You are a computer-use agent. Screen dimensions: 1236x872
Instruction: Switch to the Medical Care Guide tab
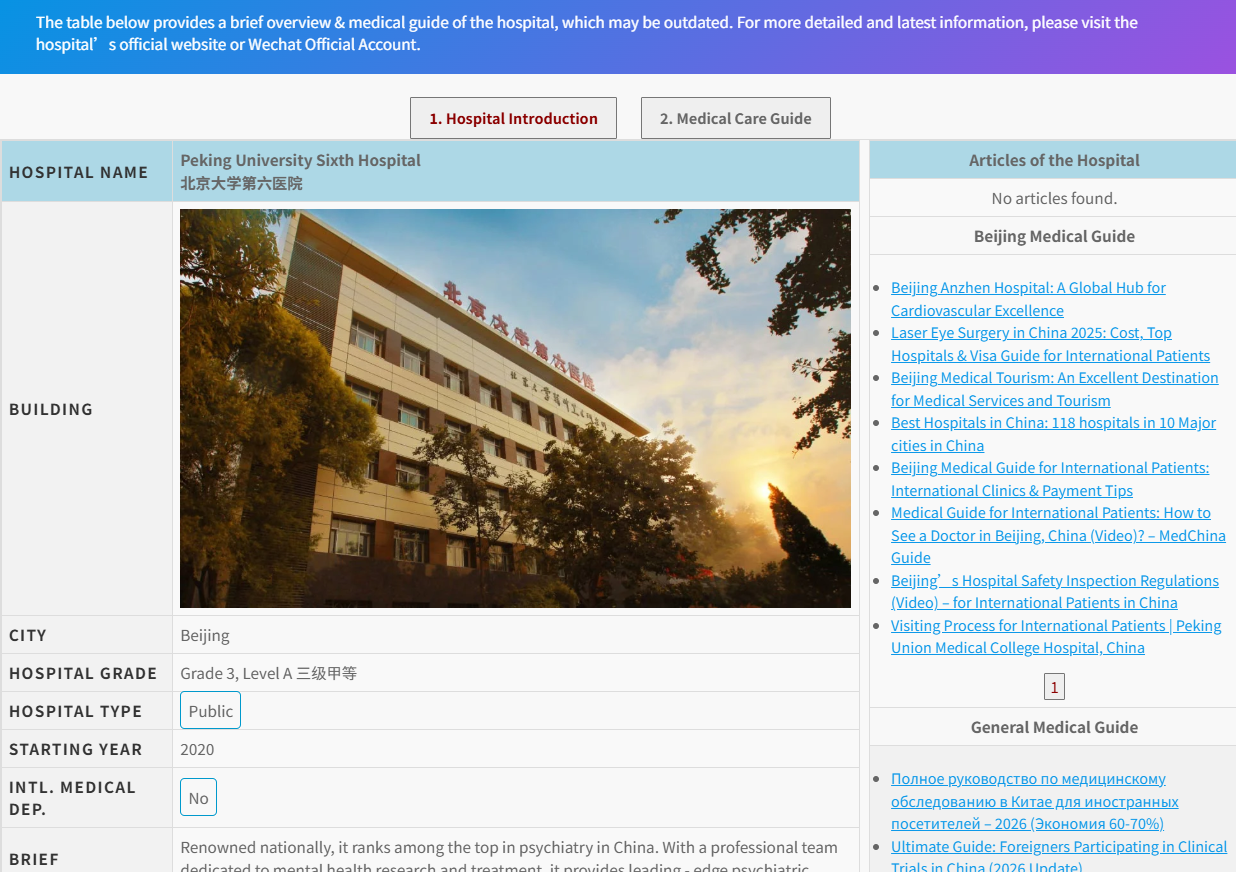coord(735,118)
